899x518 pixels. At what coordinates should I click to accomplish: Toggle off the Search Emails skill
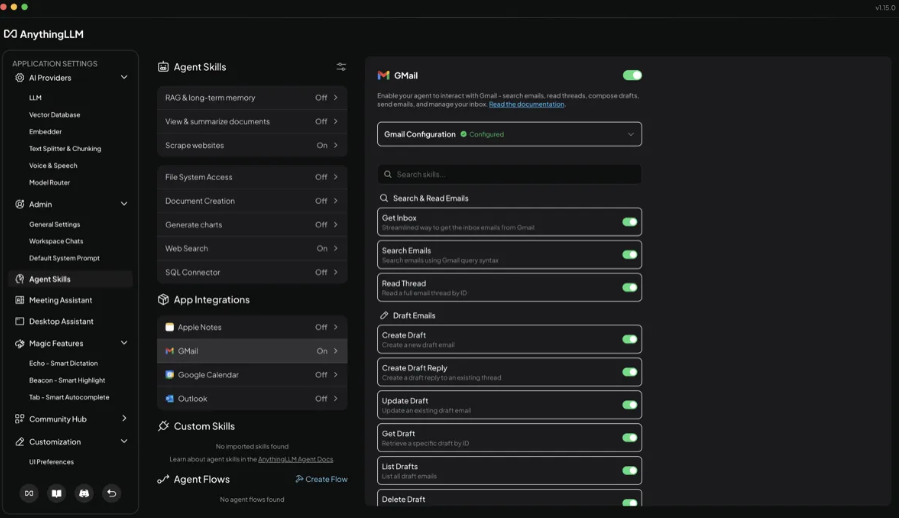click(x=630, y=255)
